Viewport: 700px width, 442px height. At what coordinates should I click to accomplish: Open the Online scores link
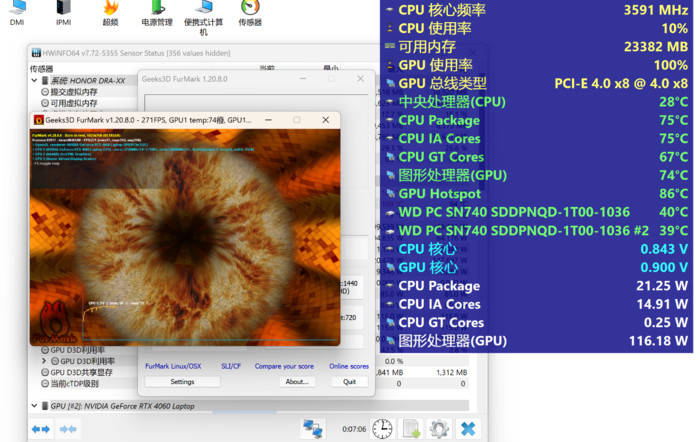[x=349, y=366]
